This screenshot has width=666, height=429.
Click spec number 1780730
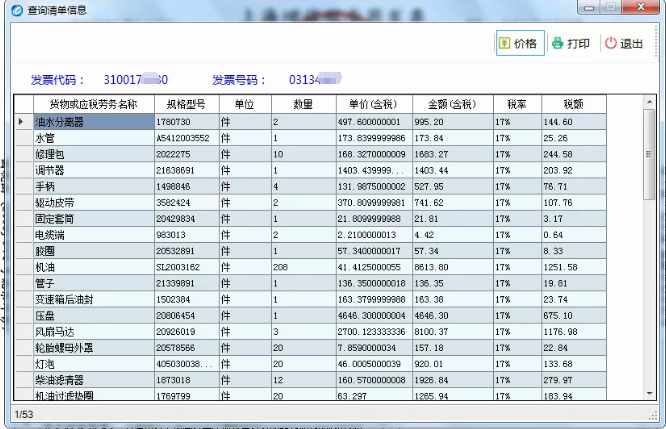pyautogui.click(x=186, y=122)
